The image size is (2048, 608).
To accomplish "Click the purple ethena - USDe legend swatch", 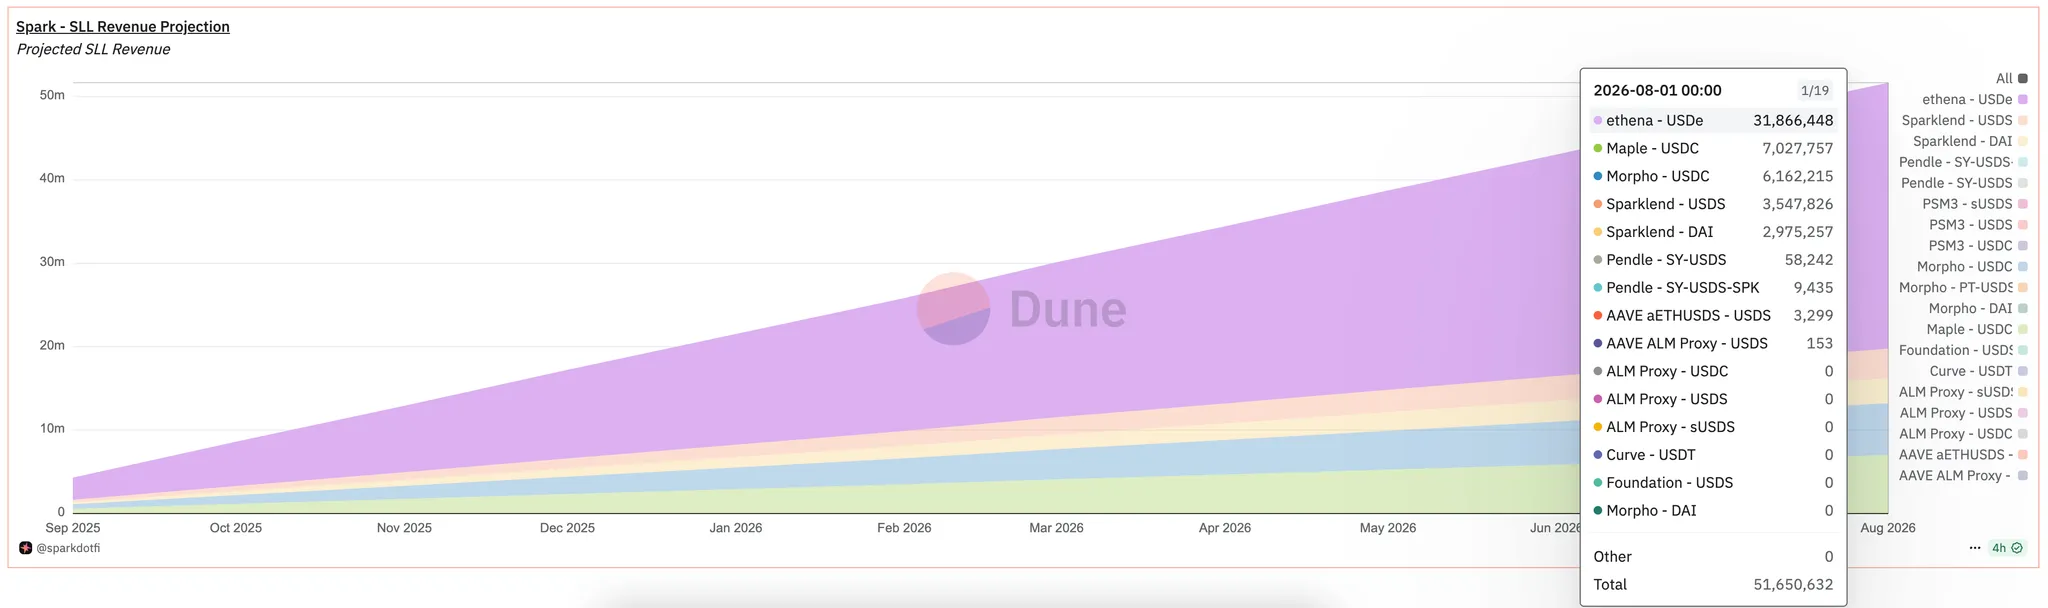I will [2023, 99].
